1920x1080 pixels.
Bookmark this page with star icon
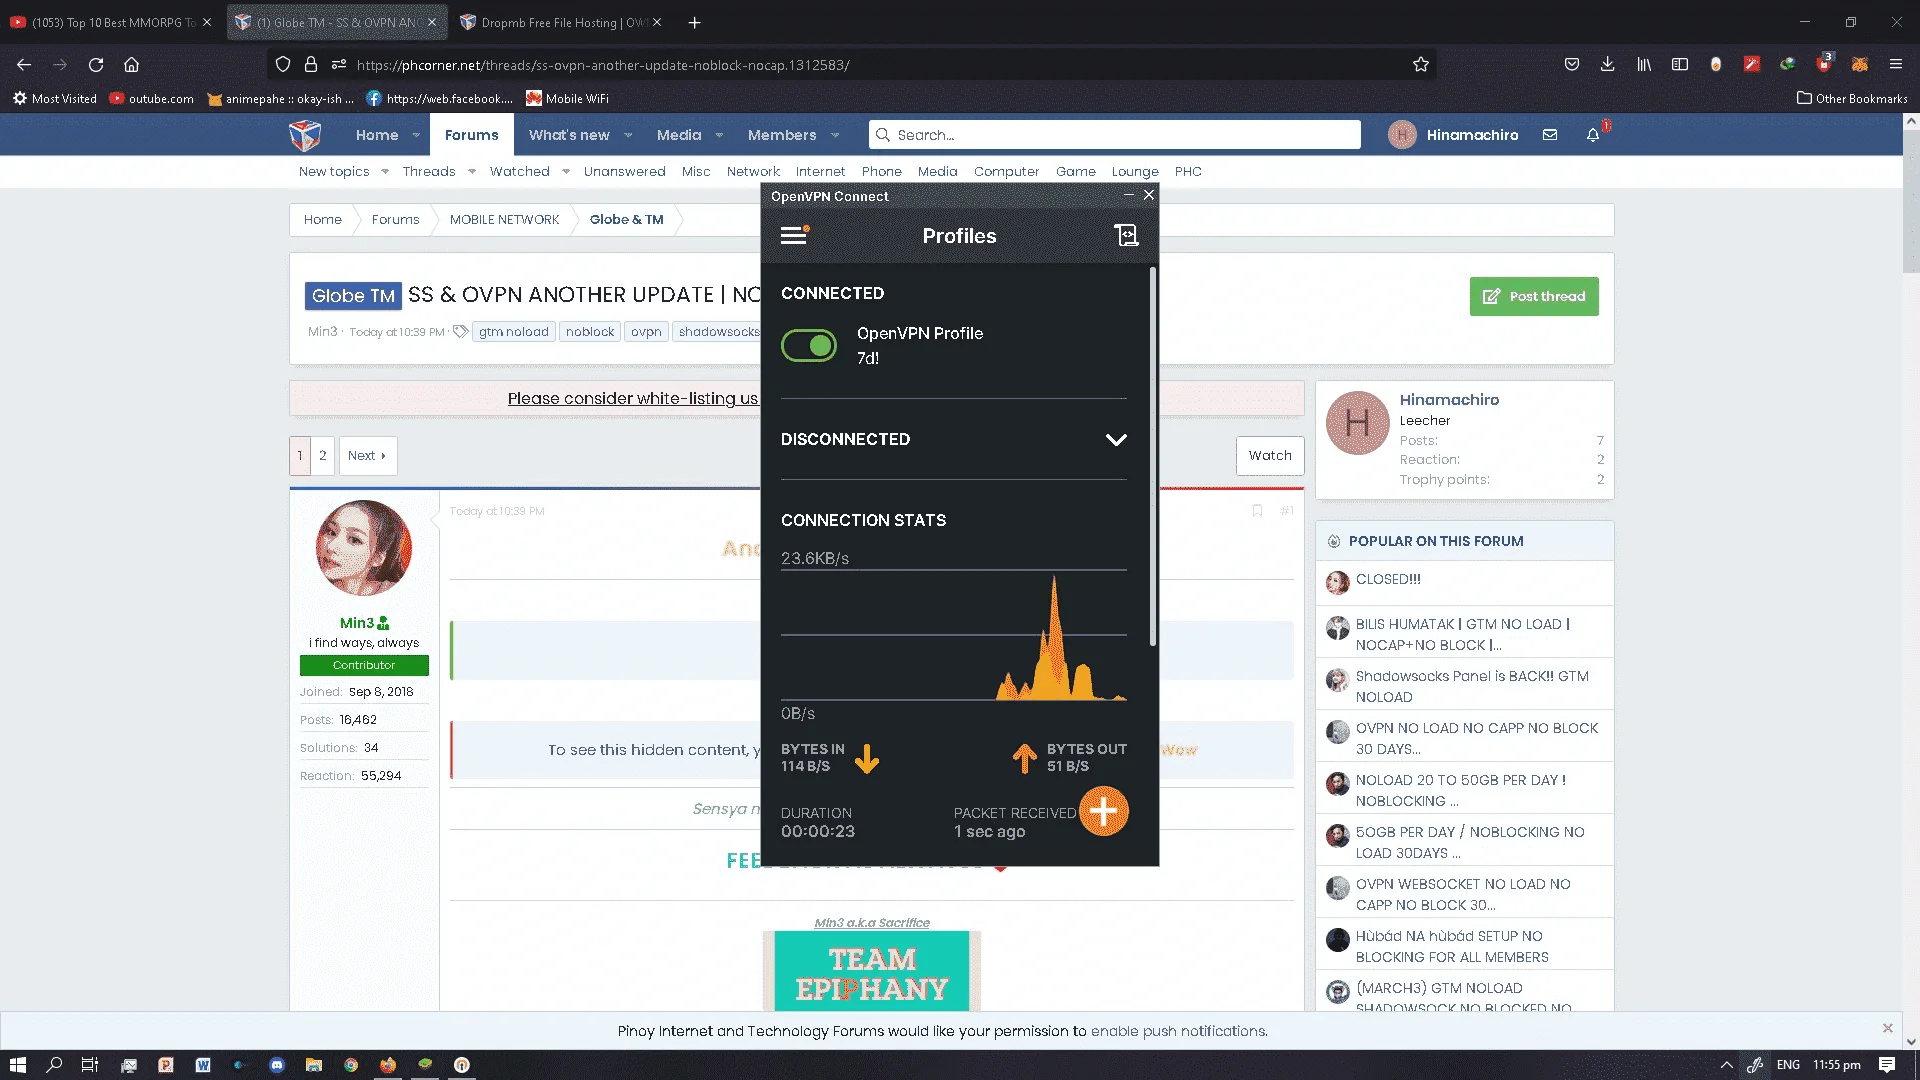point(1421,64)
